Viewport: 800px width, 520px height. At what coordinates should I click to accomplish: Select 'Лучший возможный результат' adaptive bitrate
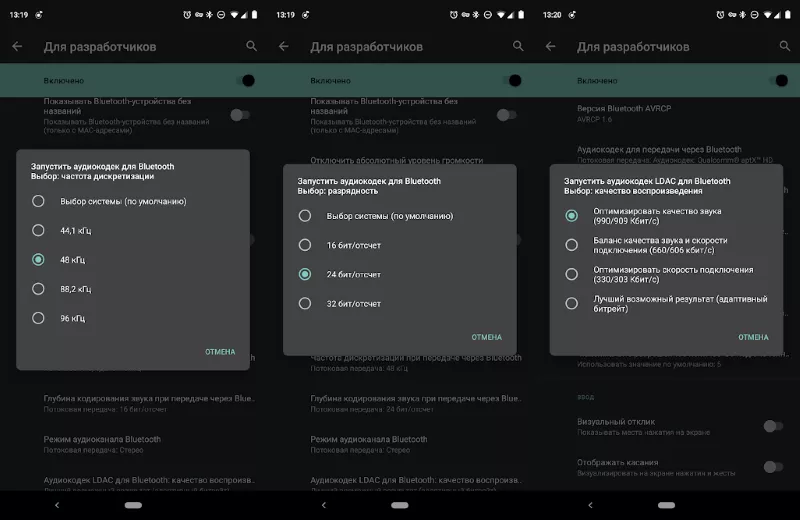tap(666, 304)
